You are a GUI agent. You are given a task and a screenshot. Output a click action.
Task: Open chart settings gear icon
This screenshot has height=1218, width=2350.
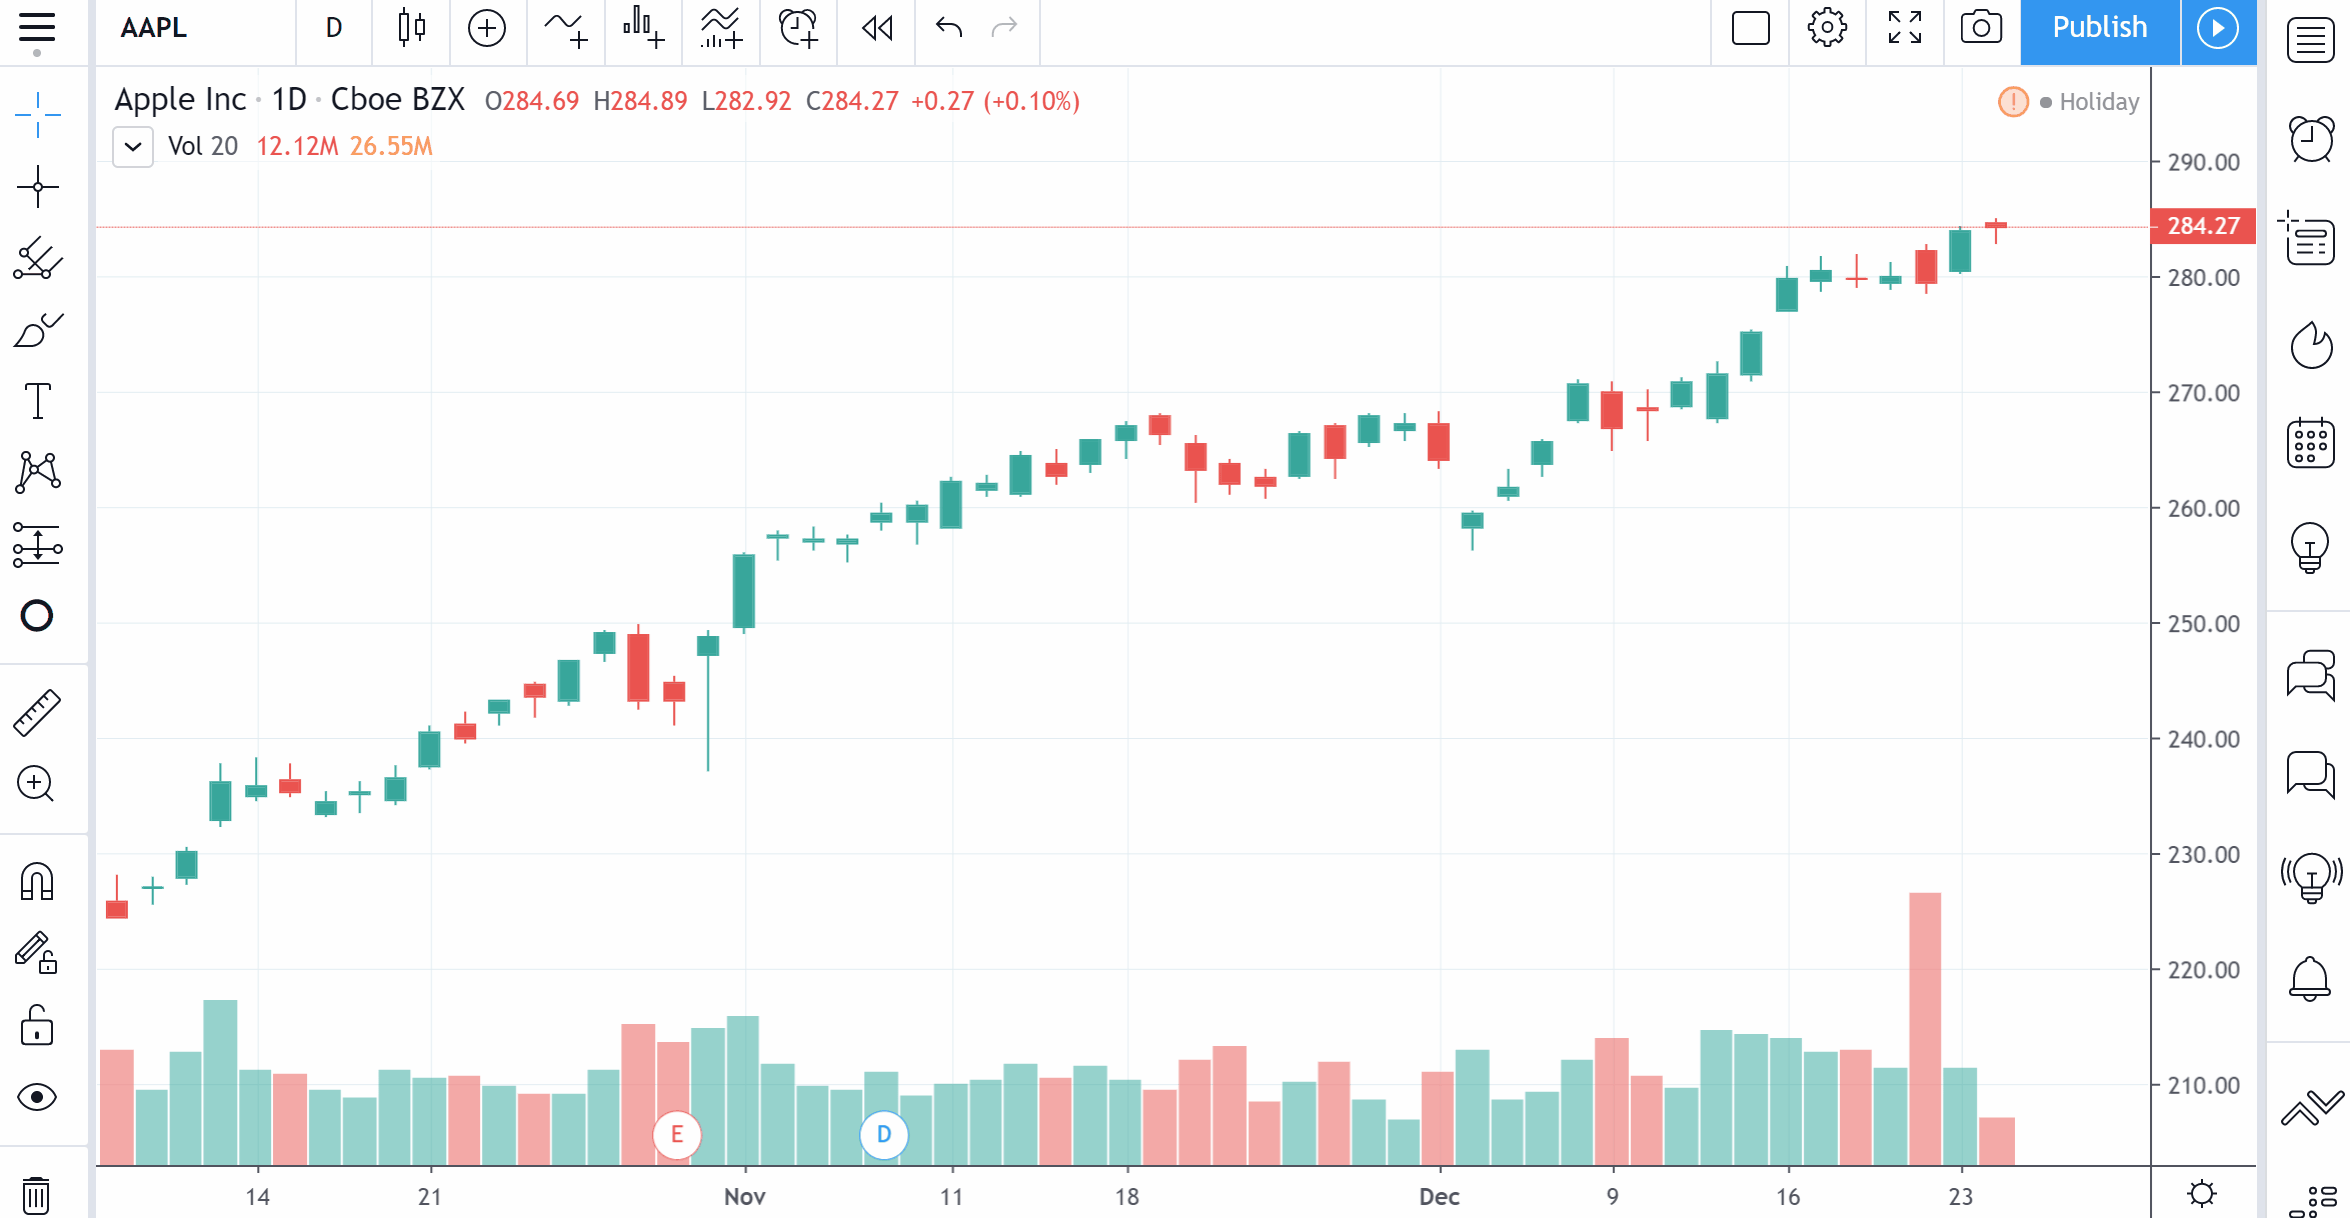pyautogui.click(x=1826, y=28)
